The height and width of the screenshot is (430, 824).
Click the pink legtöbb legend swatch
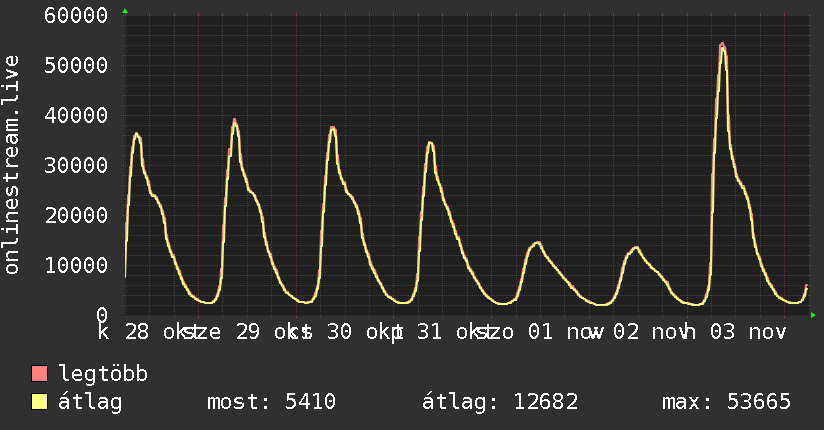coord(39,373)
